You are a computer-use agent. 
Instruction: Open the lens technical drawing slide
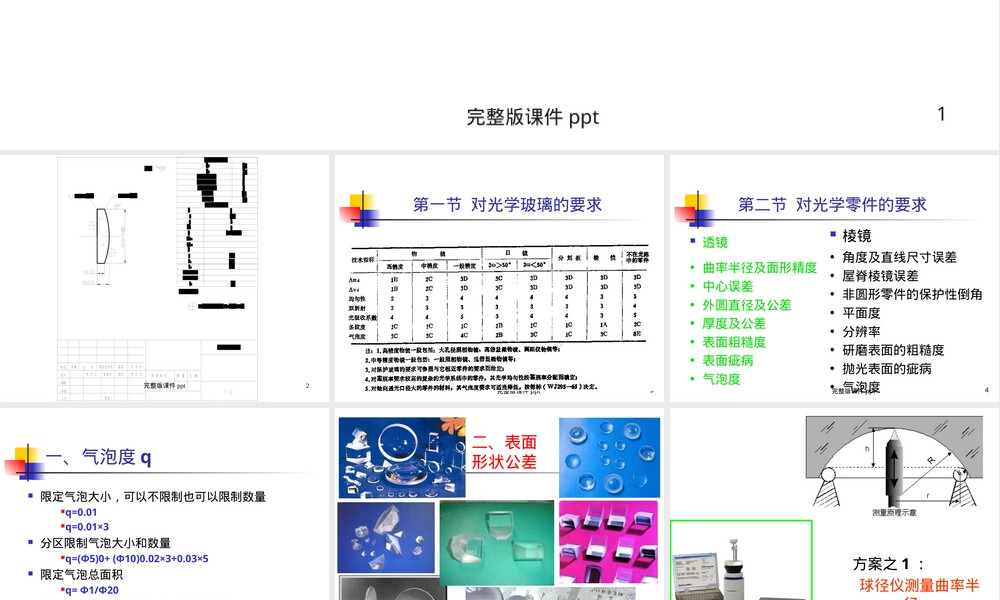165,279
